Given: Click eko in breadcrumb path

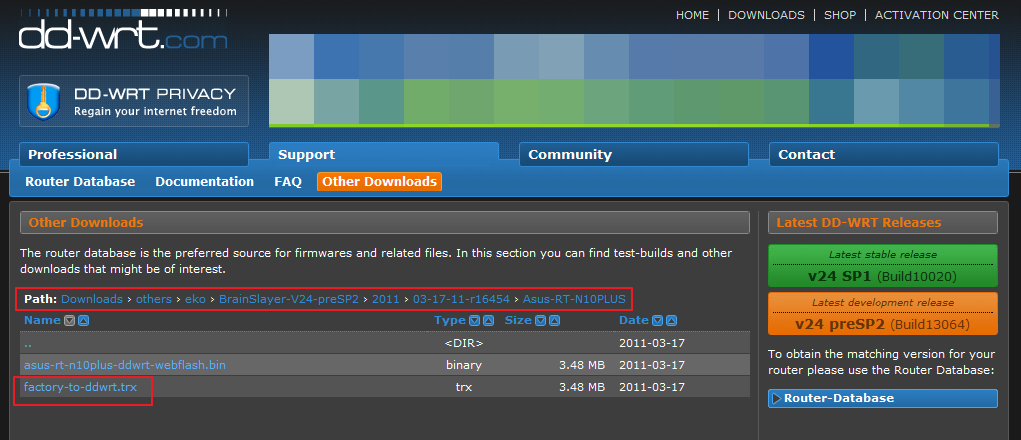Looking at the screenshot, I should click(x=195, y=299).
